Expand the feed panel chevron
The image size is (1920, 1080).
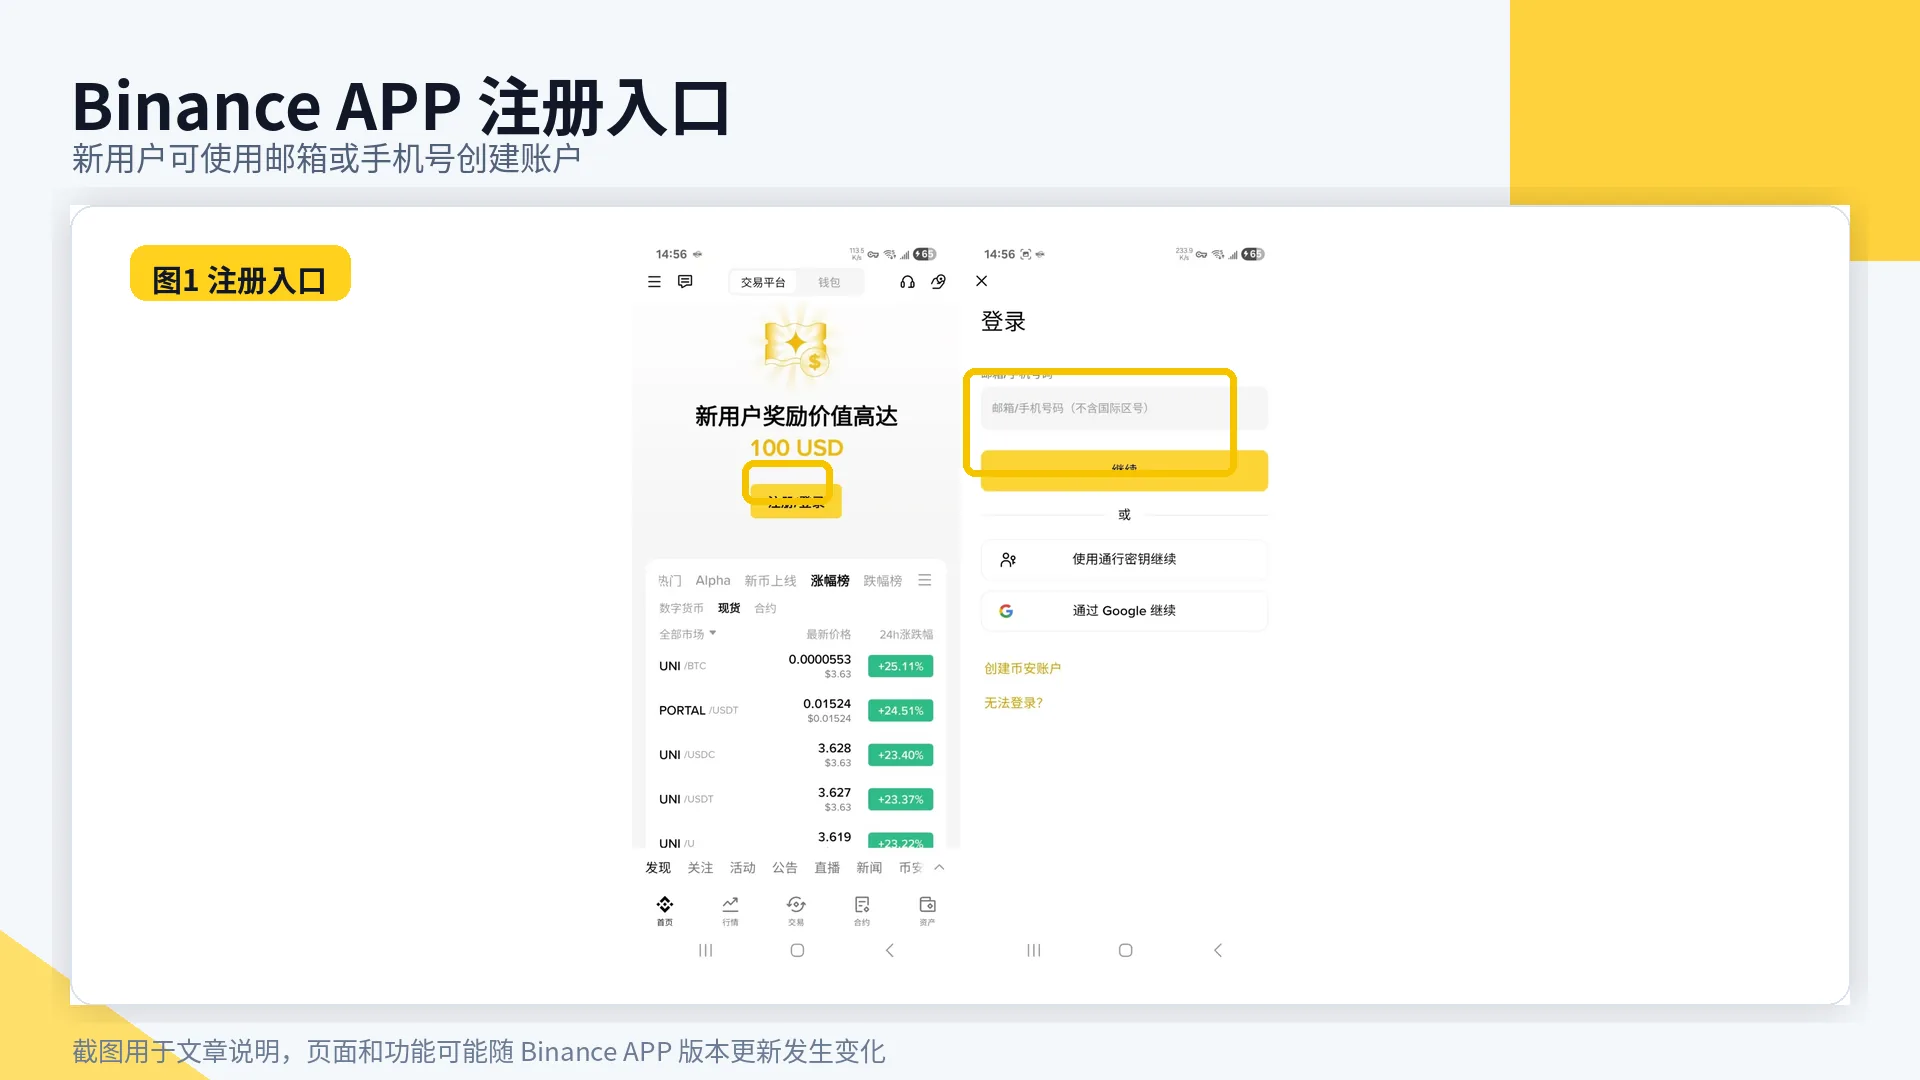click(939, 867)
